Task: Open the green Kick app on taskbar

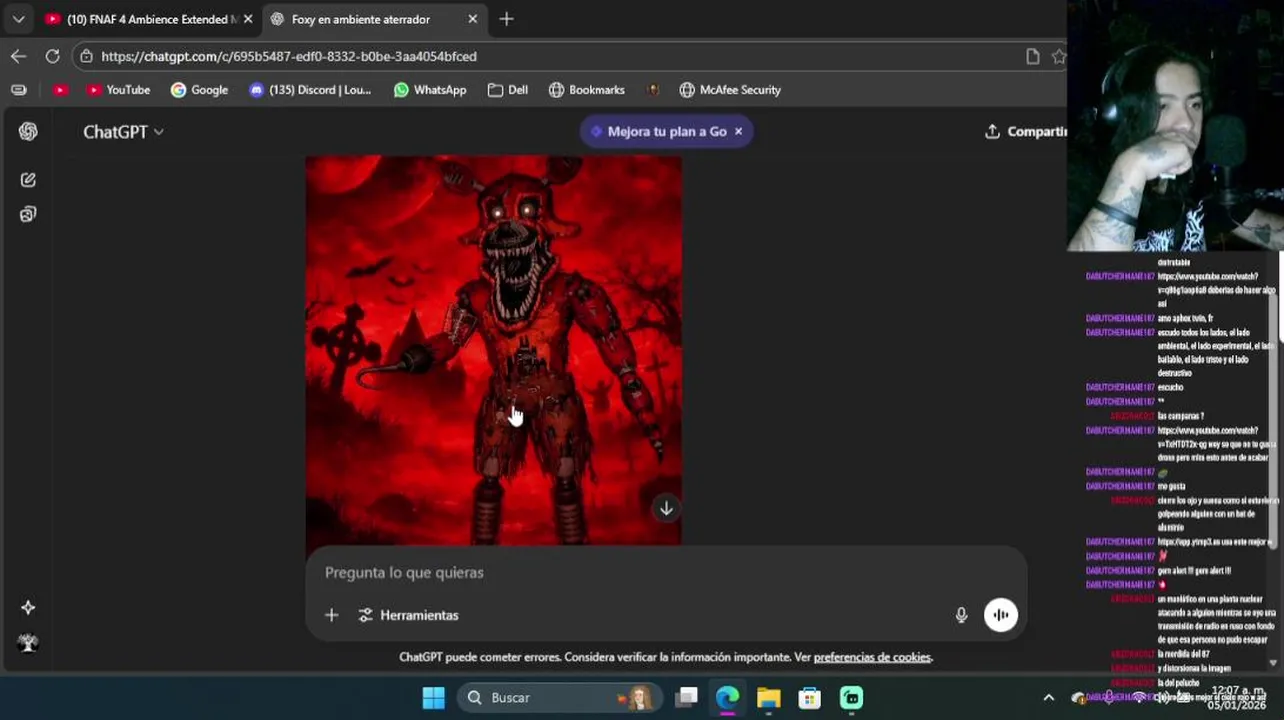Action: click(851, 697)
